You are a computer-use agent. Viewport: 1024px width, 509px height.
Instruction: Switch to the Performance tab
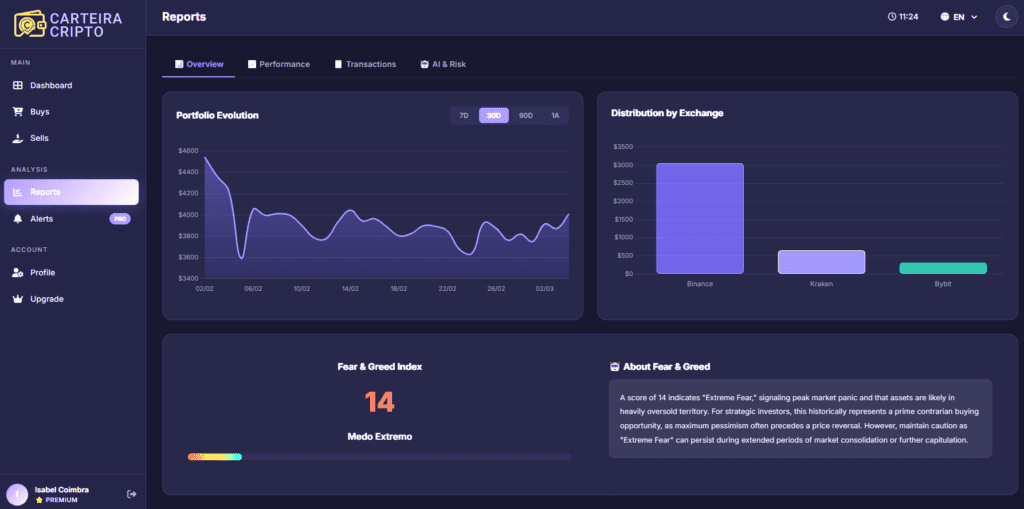[x=279, y=64]
